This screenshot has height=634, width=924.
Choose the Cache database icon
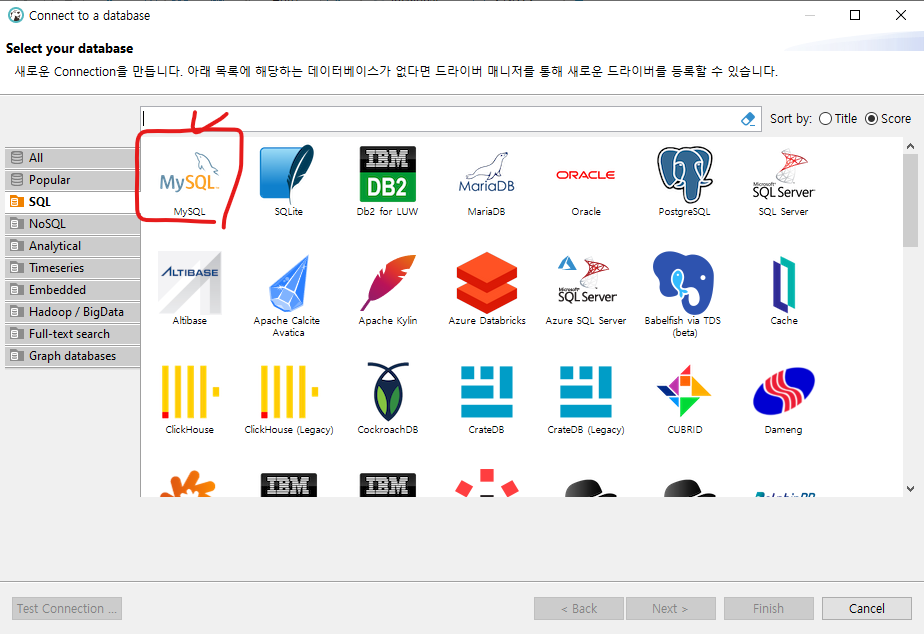(x=784, y=284)
